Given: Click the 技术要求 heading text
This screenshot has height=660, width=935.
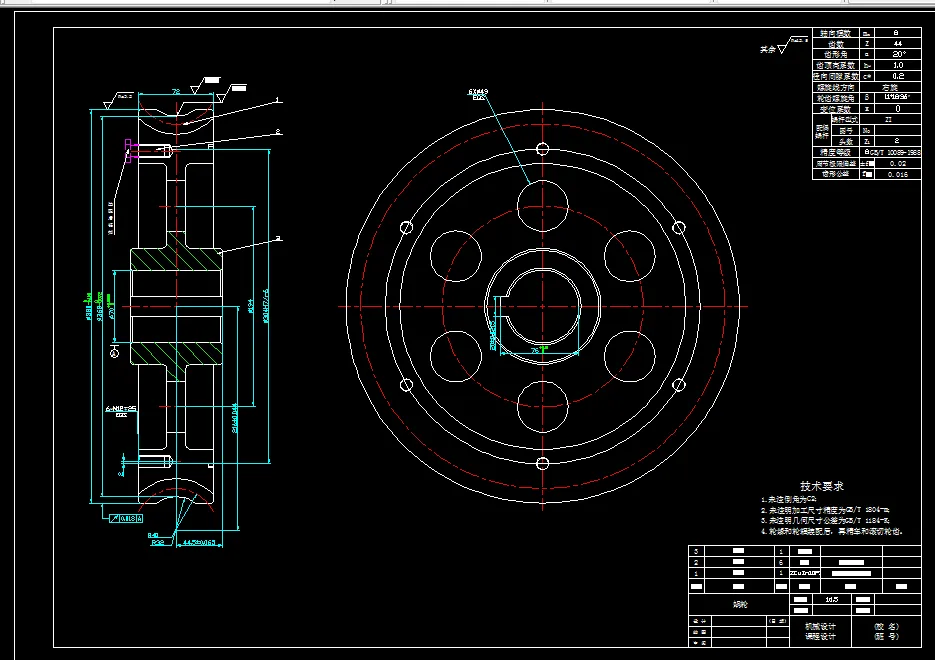Looking at the screenshot, I should point(822,486).
